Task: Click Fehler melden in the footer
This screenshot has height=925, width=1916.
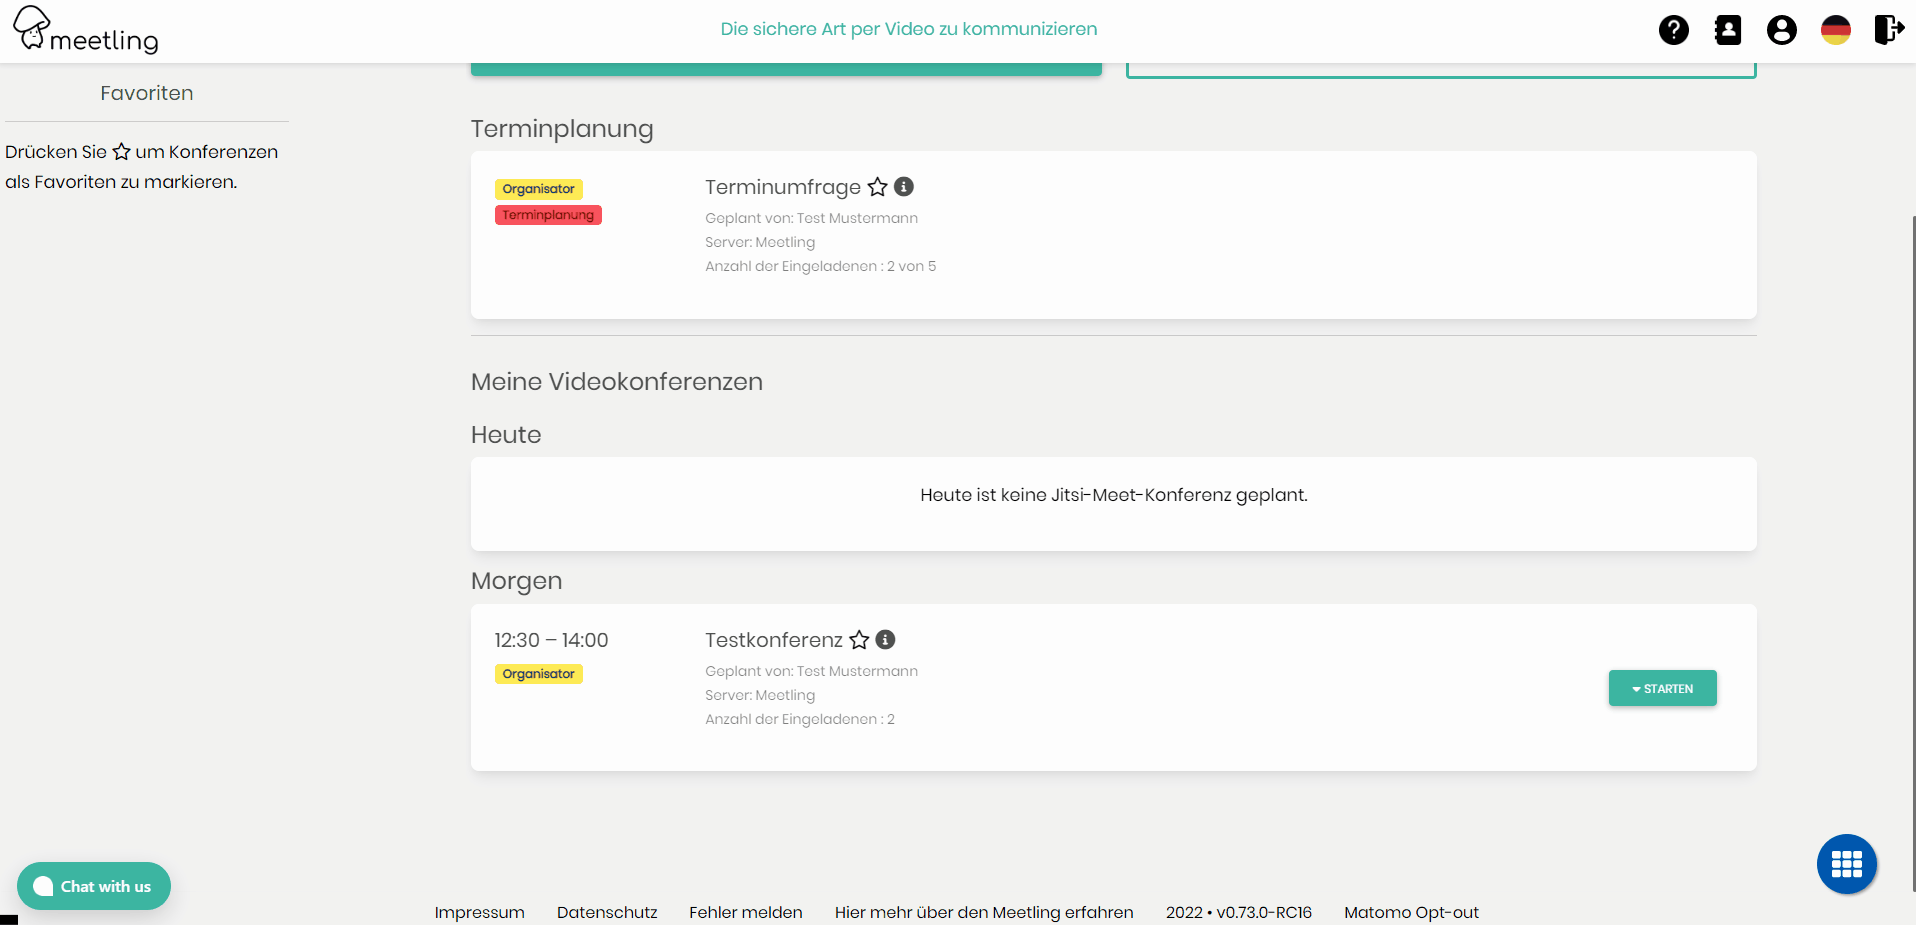Action: click(745, 912)
